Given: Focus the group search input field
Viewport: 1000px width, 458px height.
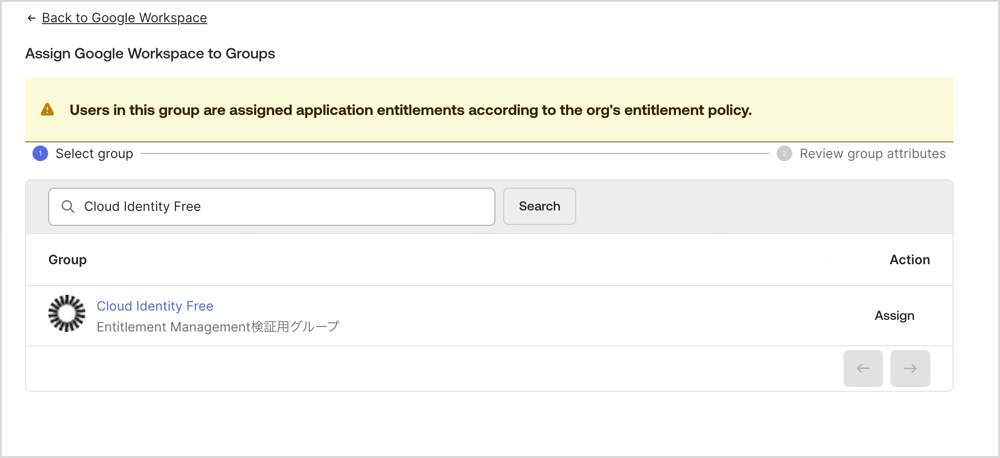Looking at the screenshot, I should point(272,207).
